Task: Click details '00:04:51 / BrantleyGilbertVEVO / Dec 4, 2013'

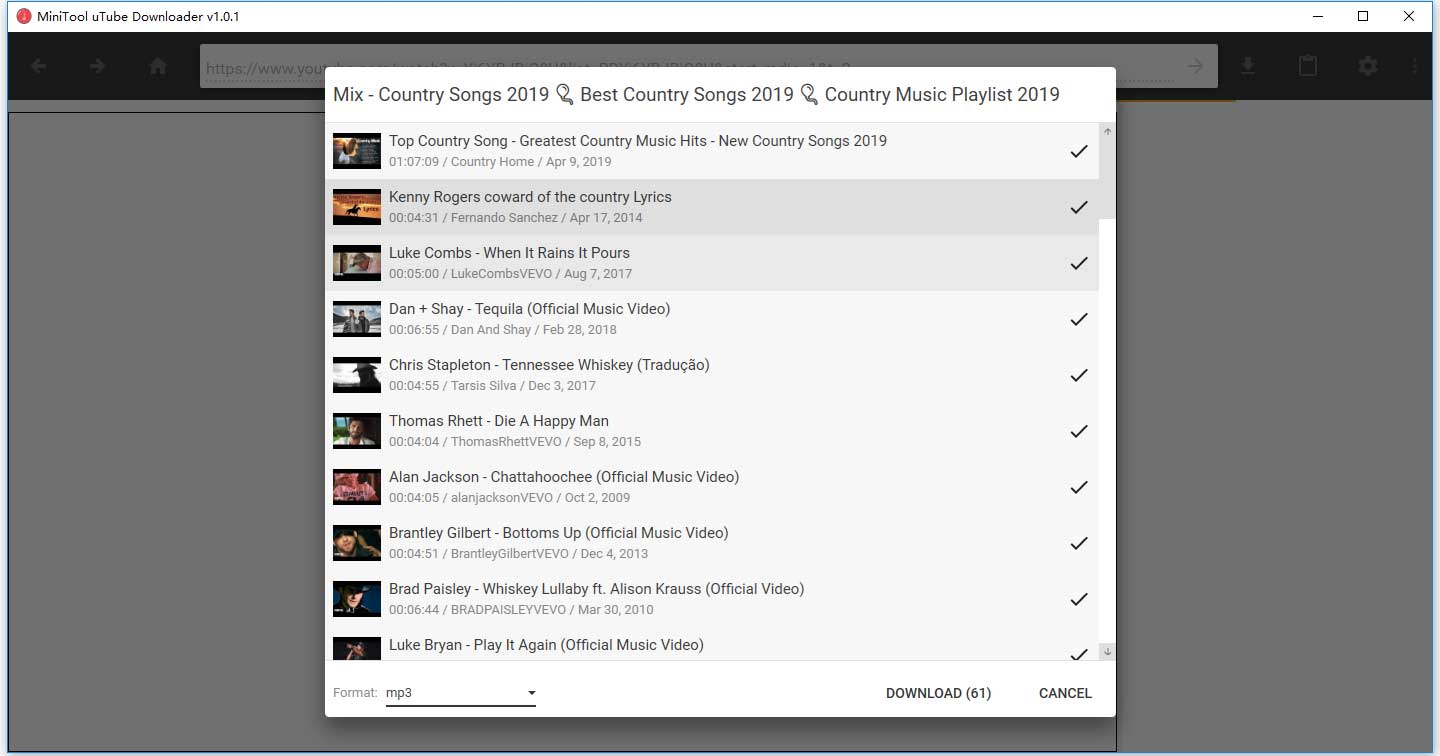Action: 518,554
